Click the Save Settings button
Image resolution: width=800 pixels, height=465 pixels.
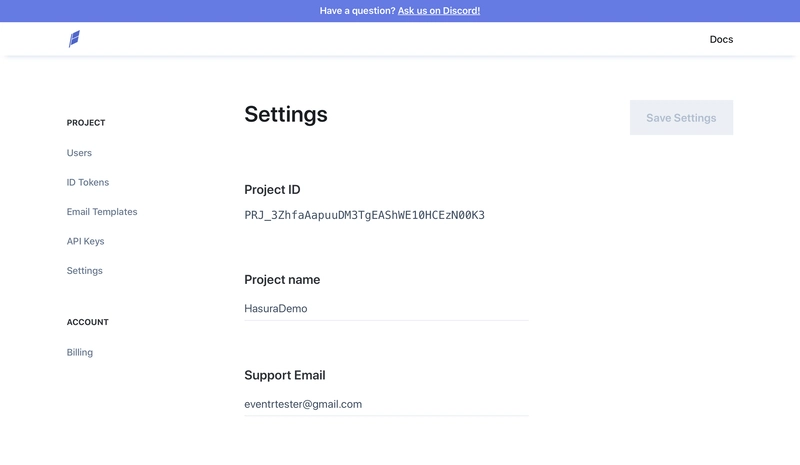681,117
